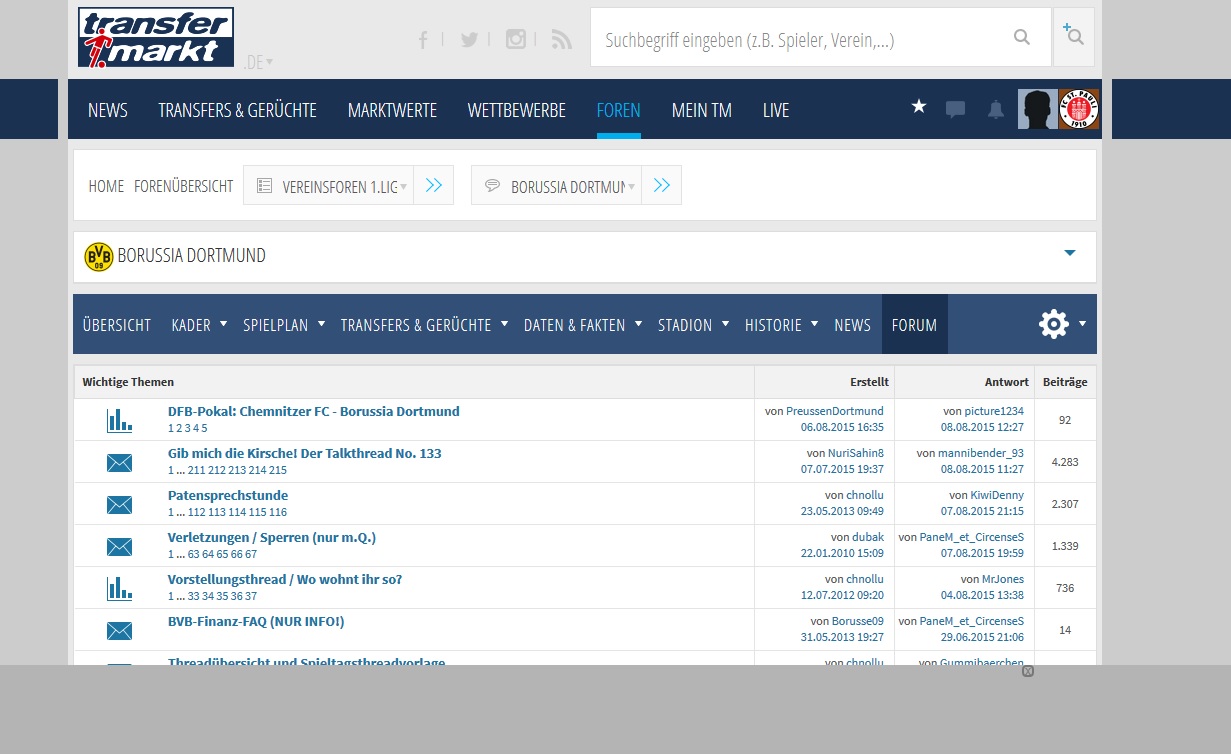Viewport: 1231px width, 754px height.
Task: Click the Transfermarkt logo
Action: (x=156, y=37)
